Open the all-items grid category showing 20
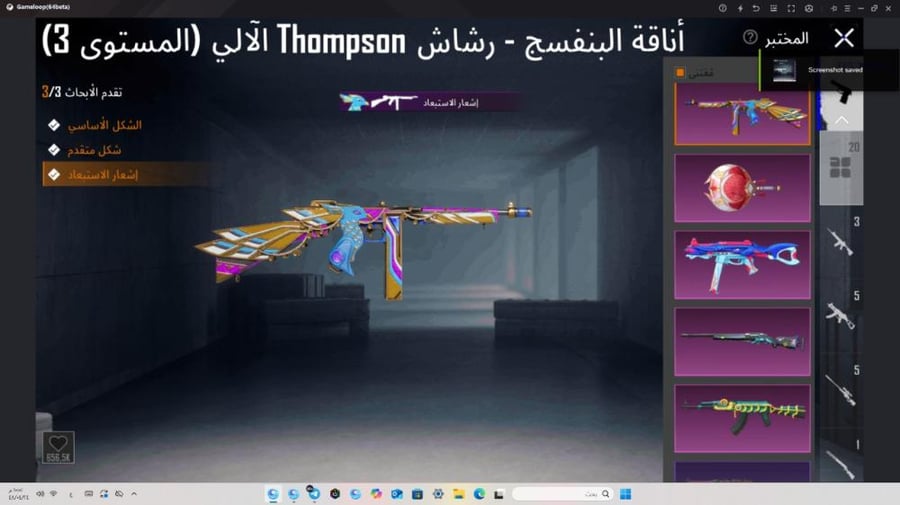Screen dimensions: 900x505 841,168
